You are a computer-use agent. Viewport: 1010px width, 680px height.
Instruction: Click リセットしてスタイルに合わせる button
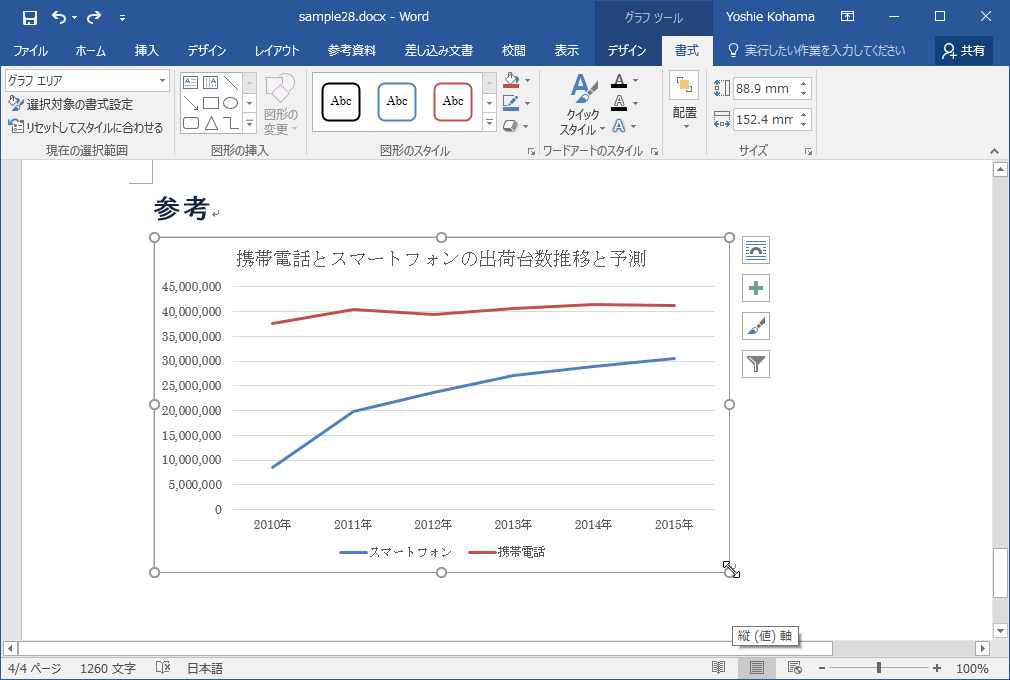click(x=86, y=127)
